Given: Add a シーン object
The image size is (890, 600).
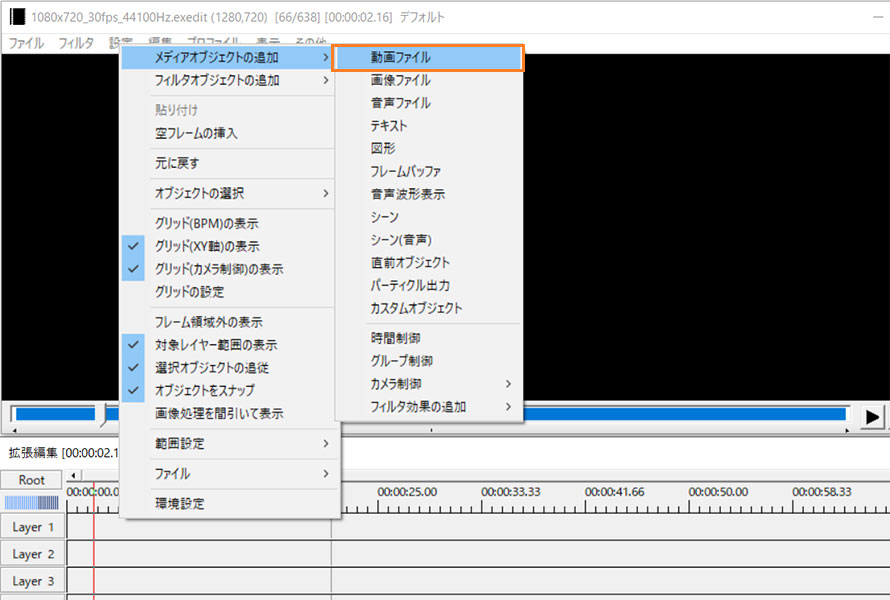Looking at the screenshot, I should coord(428,217).
